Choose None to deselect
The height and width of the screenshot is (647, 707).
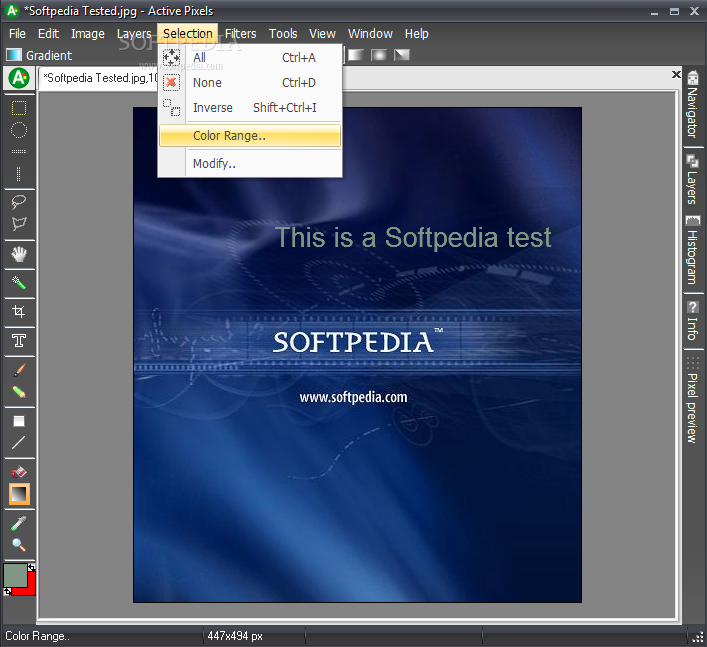pyautogui.click(x=250, y=83)
